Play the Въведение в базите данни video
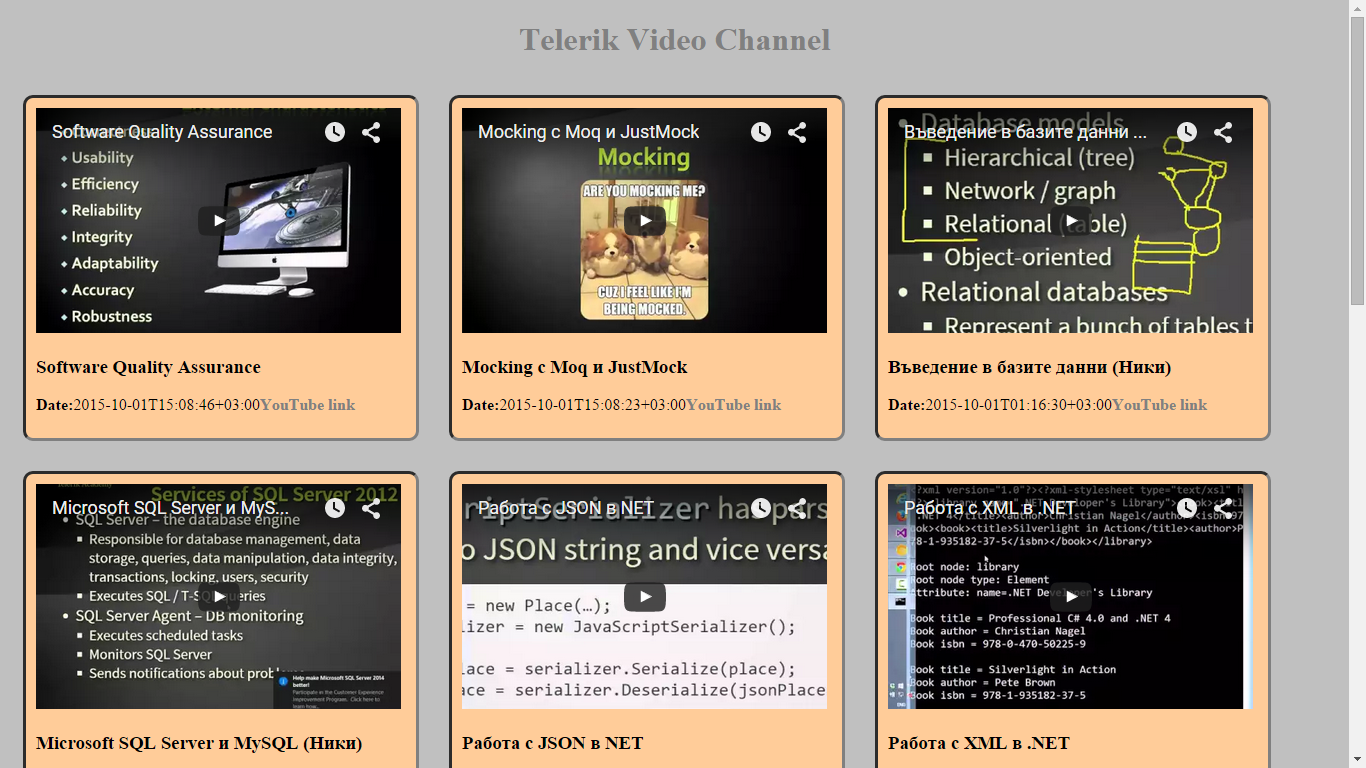 click(1070, 221)
